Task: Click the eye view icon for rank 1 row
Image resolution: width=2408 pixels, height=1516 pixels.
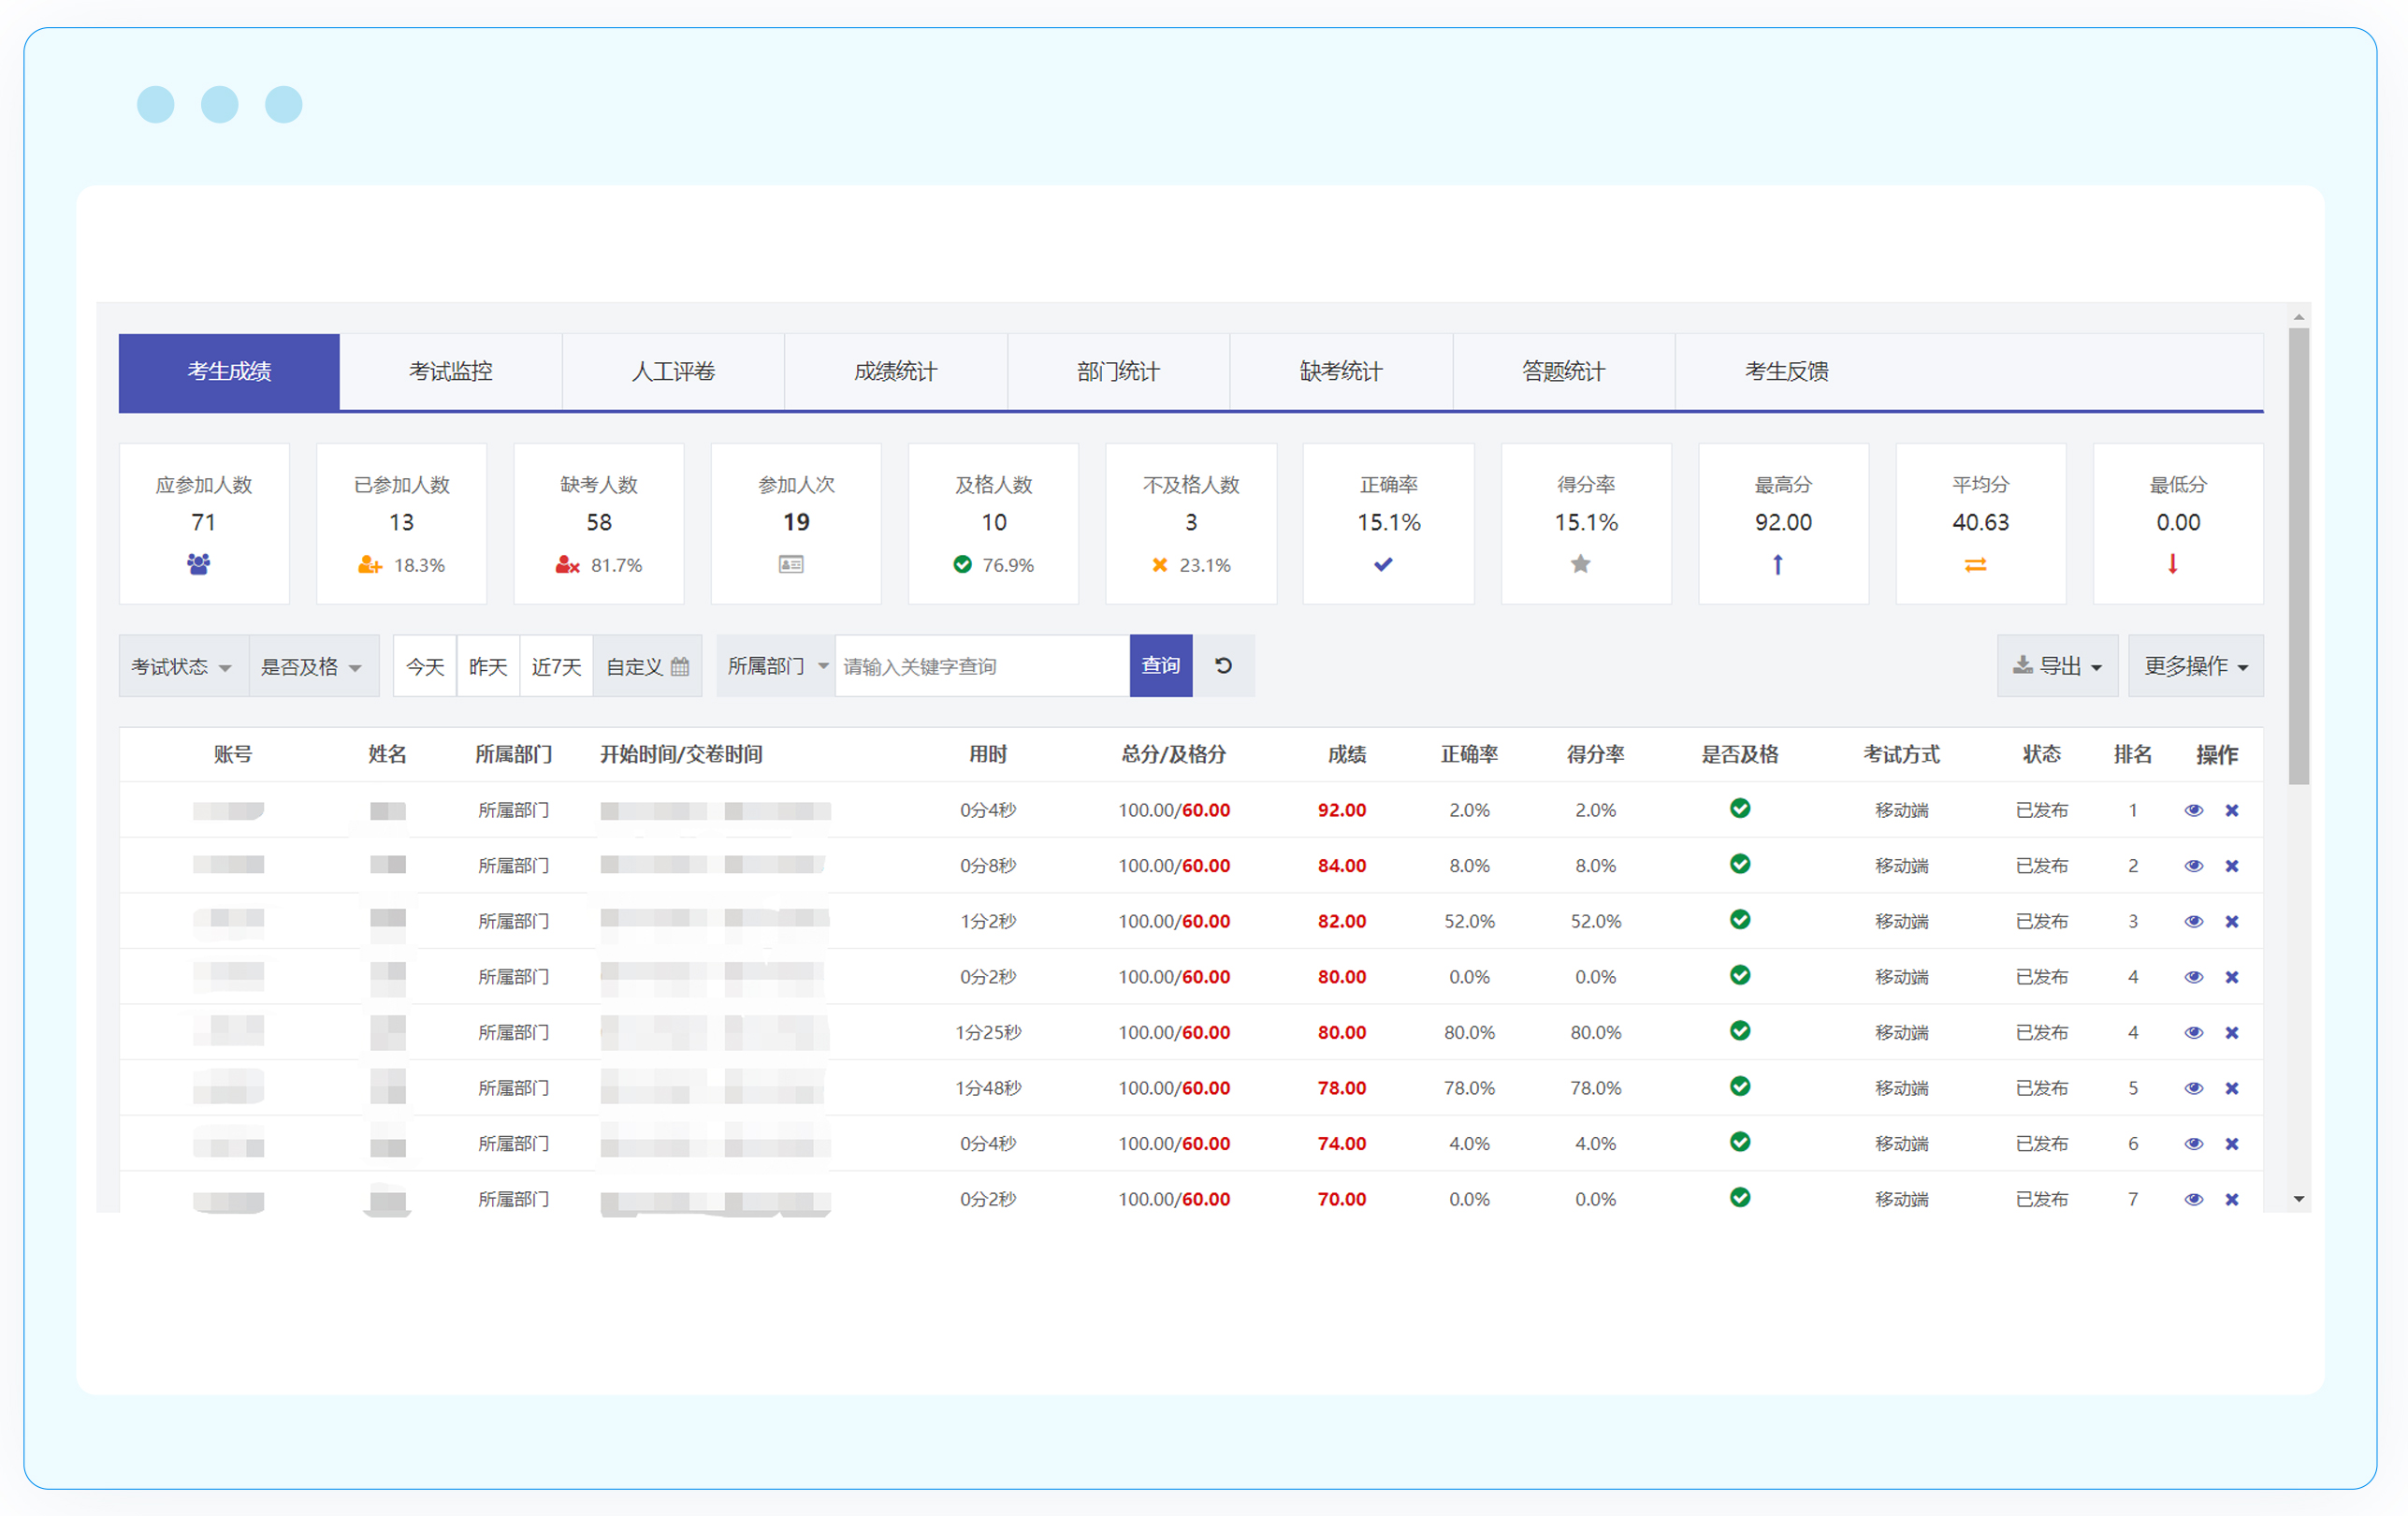Action: point(2193,810)
